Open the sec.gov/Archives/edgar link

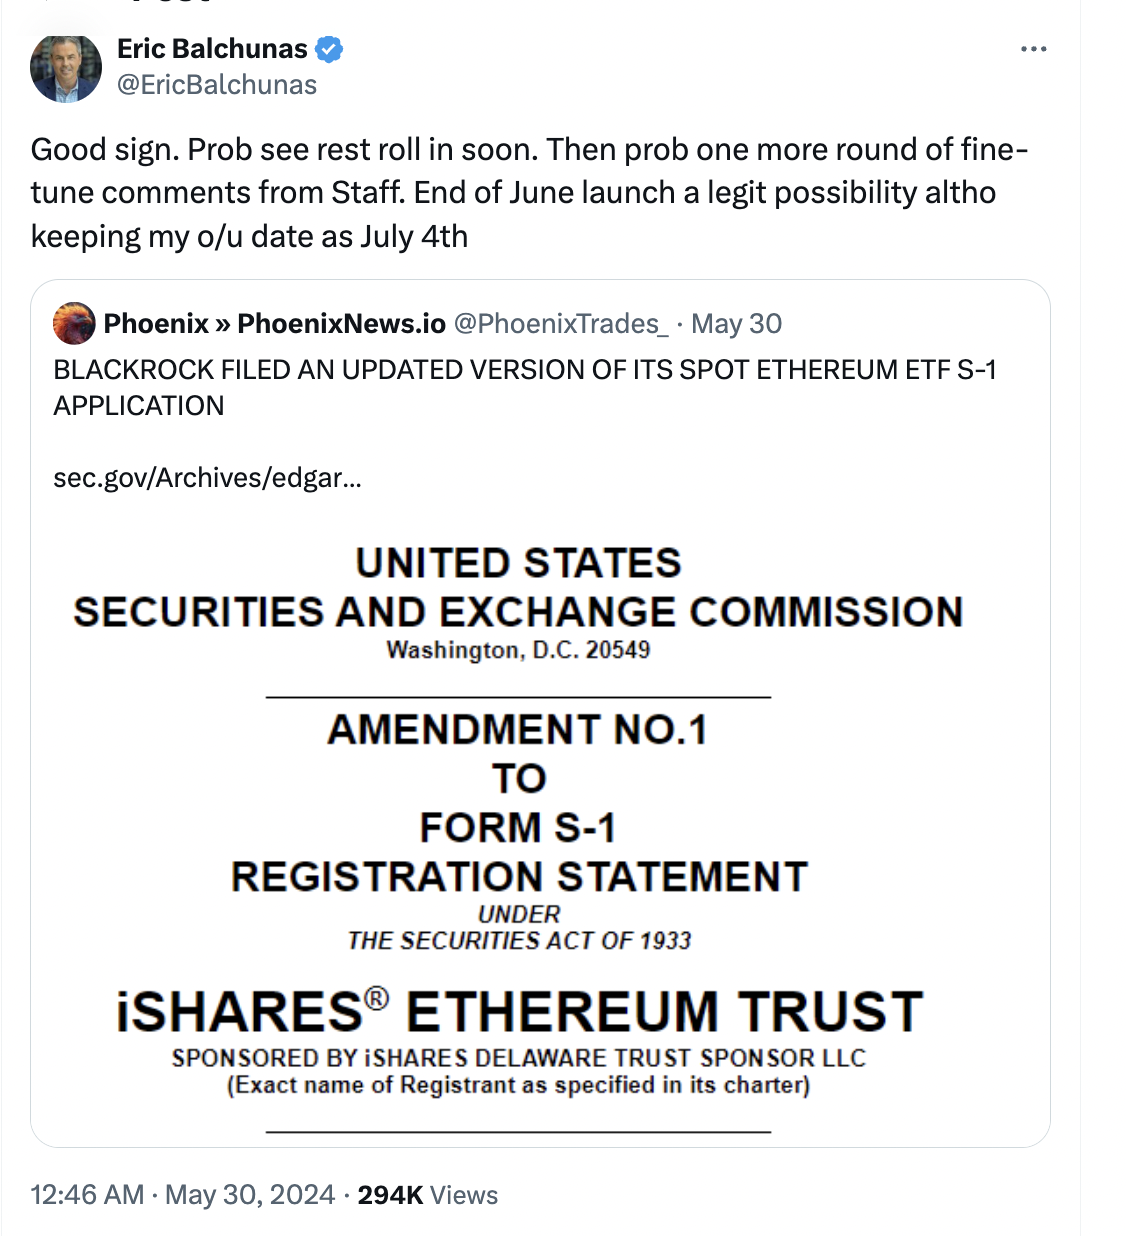coord(207,478)
